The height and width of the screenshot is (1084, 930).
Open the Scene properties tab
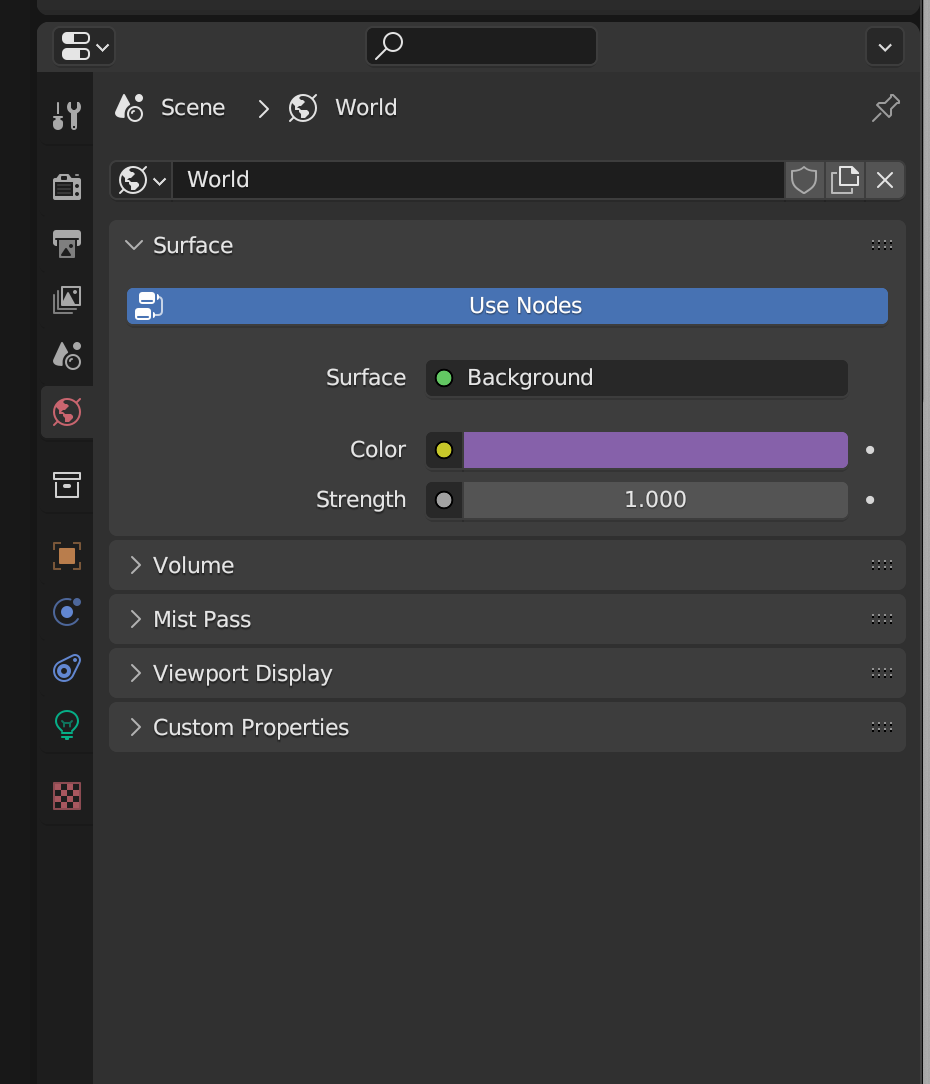(67, 355)
